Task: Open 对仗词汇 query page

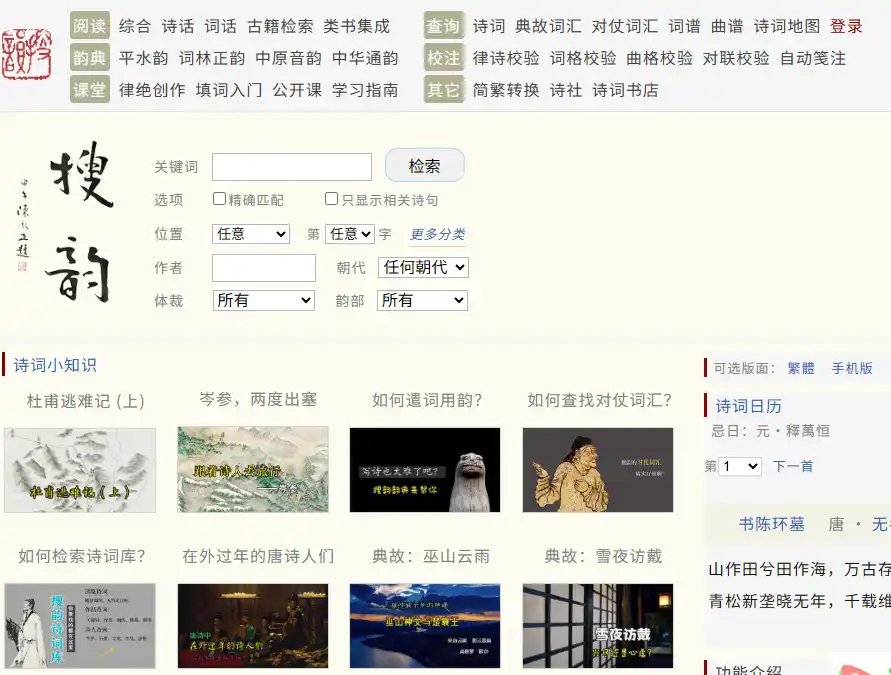Action: (625, 26)
